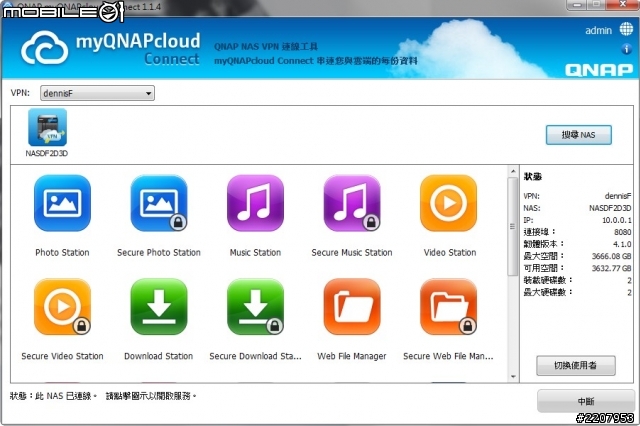Screen dimensions: 640x426
Task: Close the myQNAPcloud Connect window
Action: pos(622,4)
